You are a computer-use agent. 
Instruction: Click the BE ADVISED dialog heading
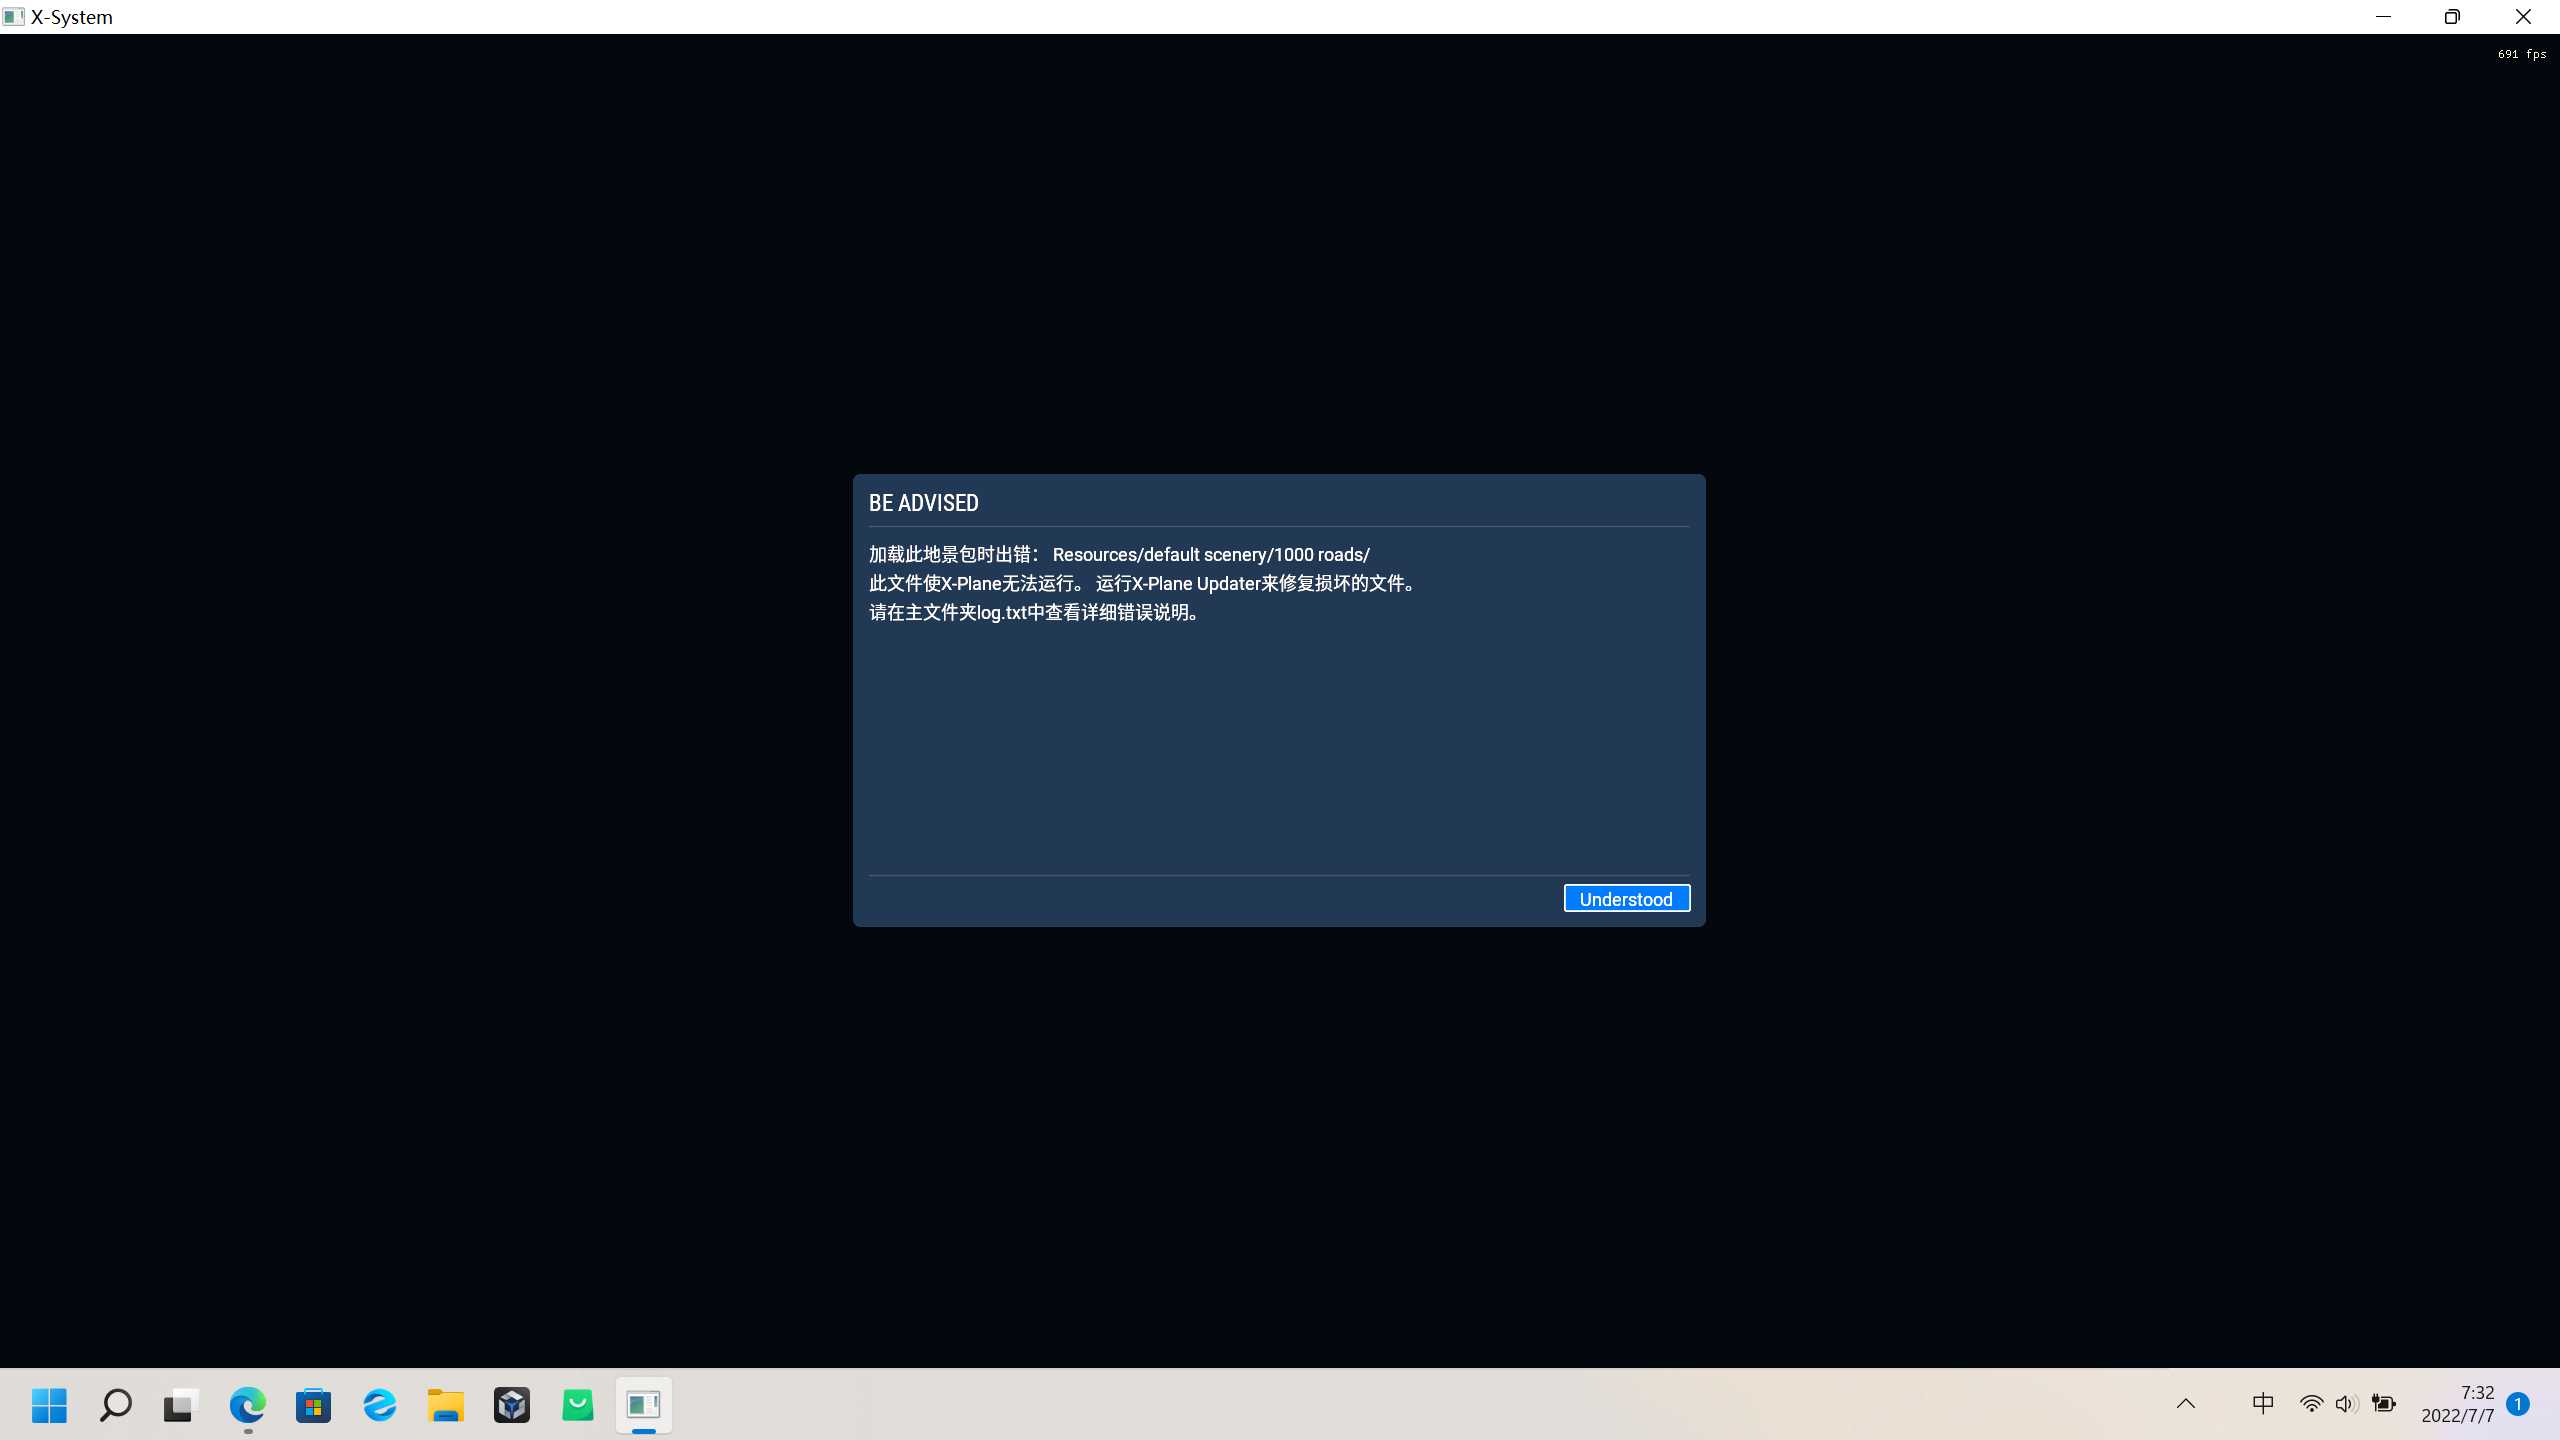pyautogui.click(x=923, y=503)
